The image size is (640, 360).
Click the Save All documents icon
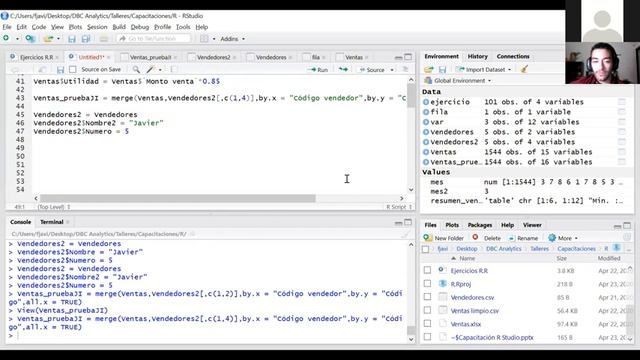(86, 39)
